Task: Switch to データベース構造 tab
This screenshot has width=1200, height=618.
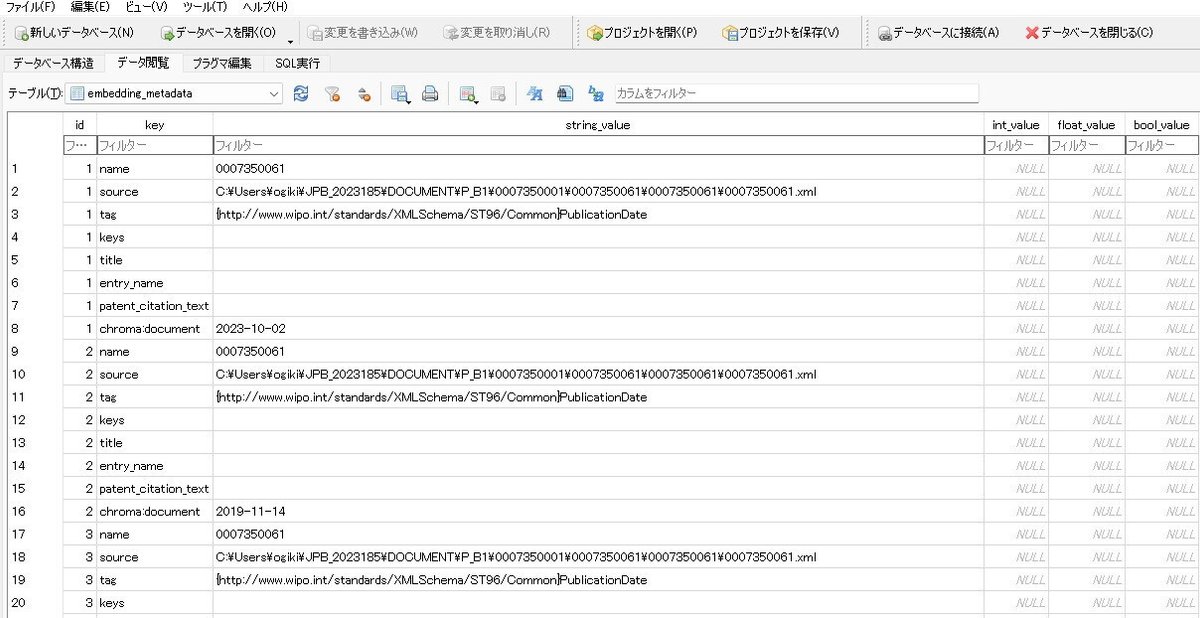Action: click(54, 63)
